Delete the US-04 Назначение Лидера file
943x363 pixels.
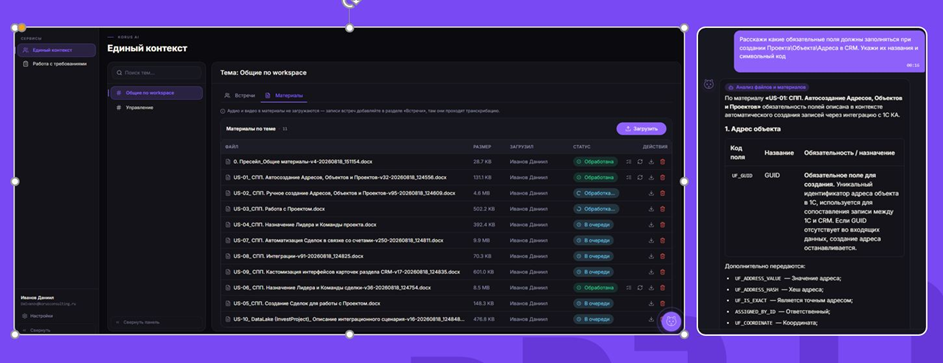(663, 225)
